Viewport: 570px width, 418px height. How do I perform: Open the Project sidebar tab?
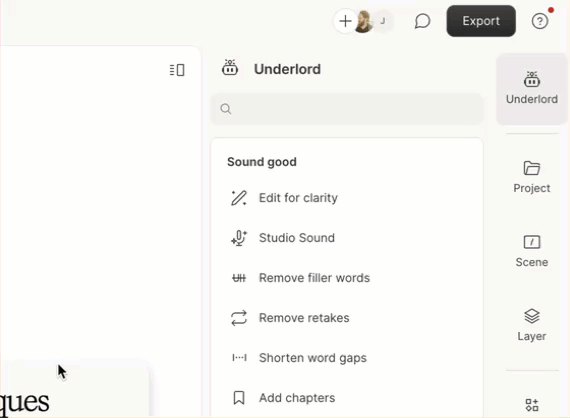click(x=531, y=177)
